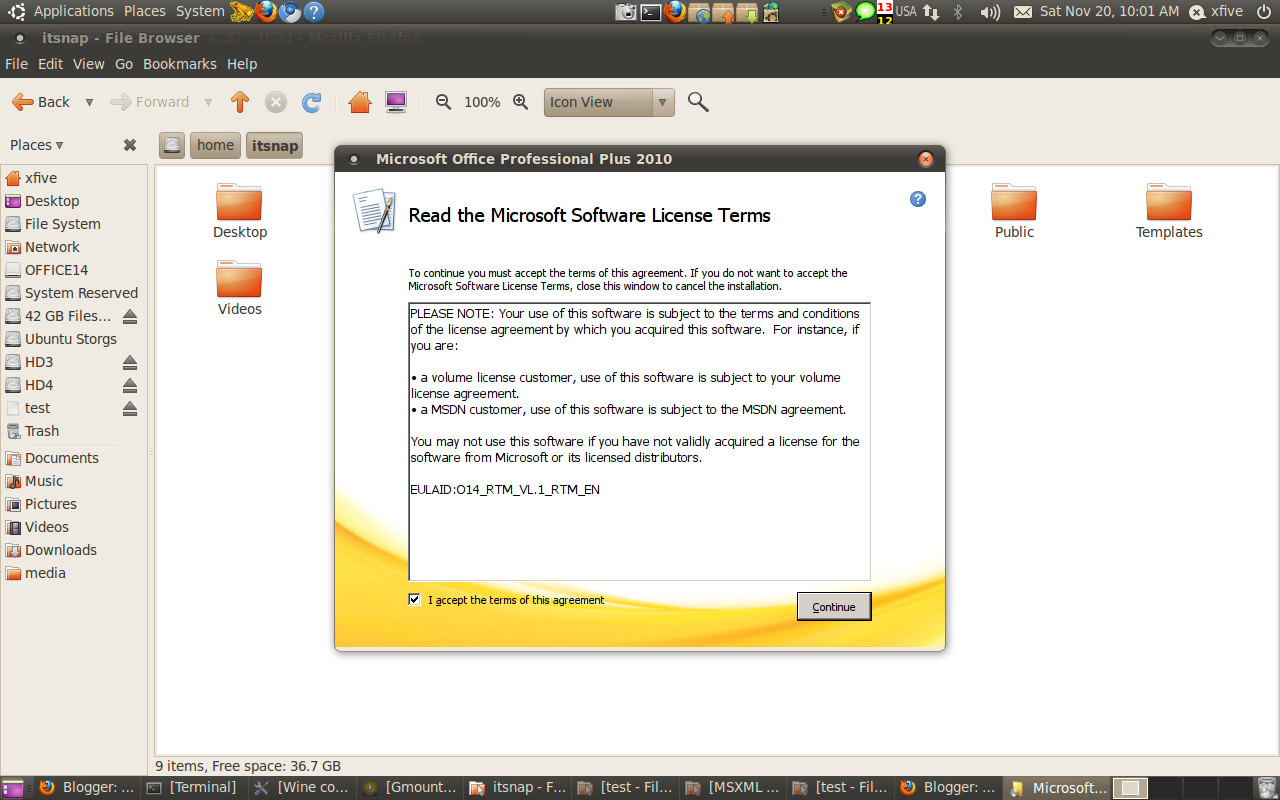The height and width of the screenshot is (800, 1280).
Task: Click the Computer icon in the toolbar
Action: (x=396, y=102)
